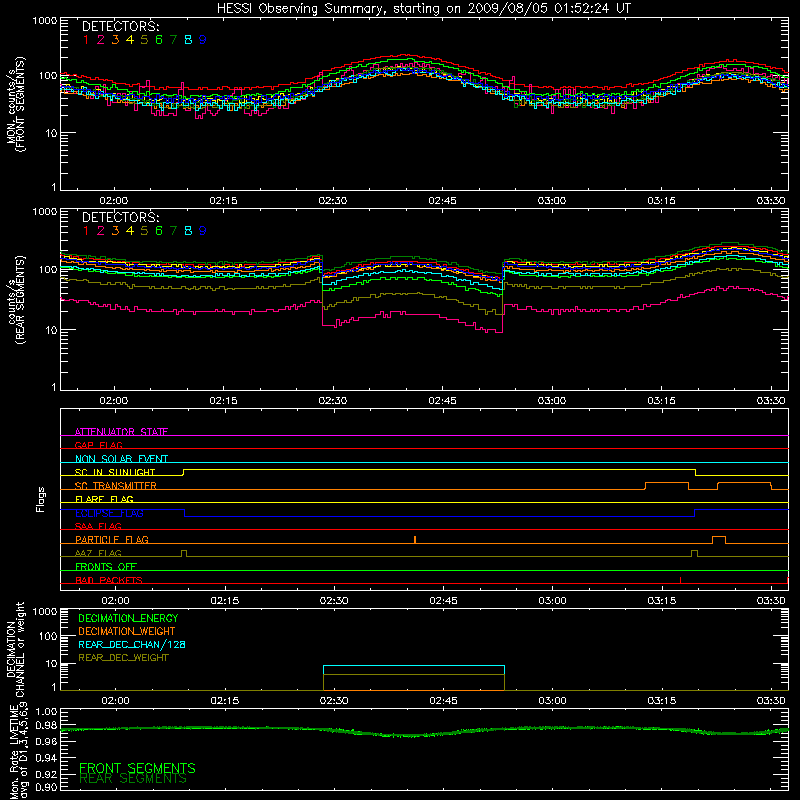800x800 pixels.
Task: Click DETECTORS: label in front segments plot
Action: (x=121, y=26)
